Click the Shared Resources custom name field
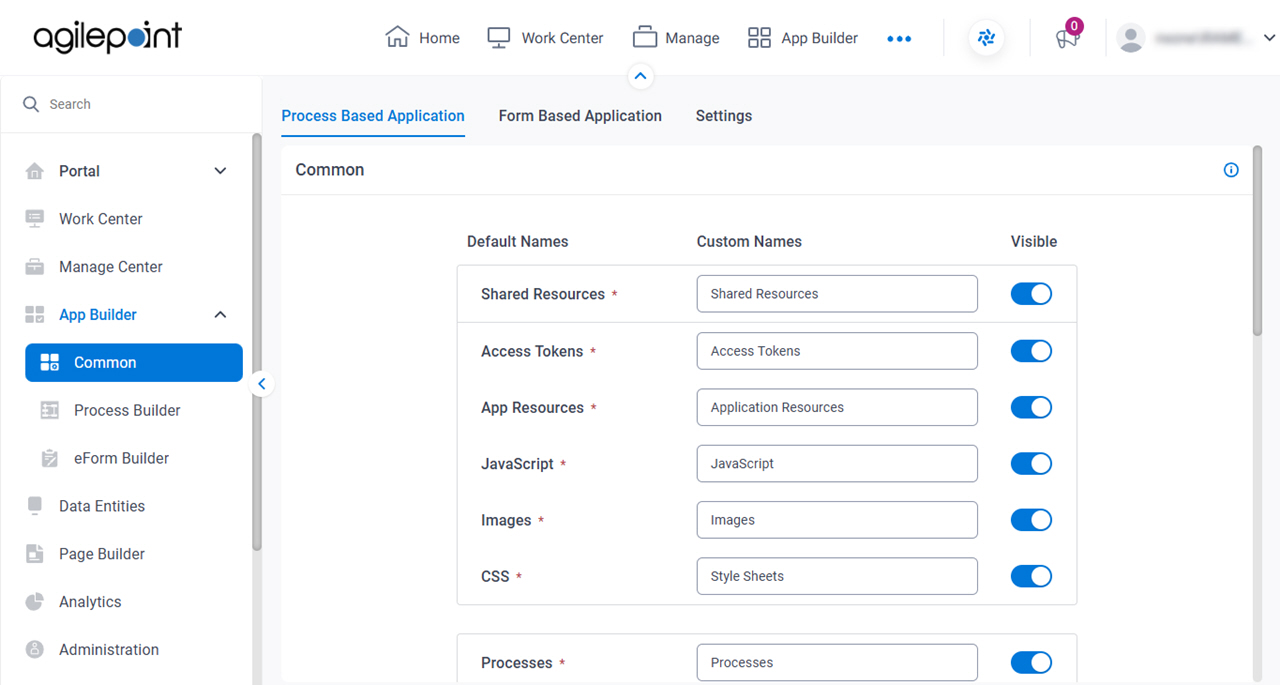Screen dimensions: 1280x685 tap(837, 294)
